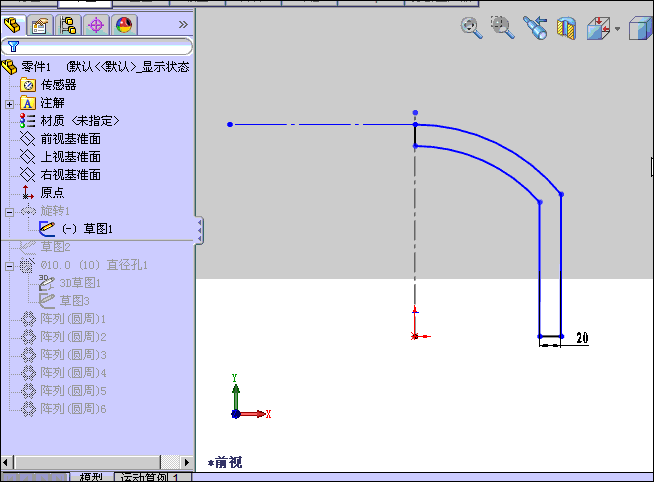This screenshot has width=654, height=482.
Task: Select the 阵列(圆周)5 circular pattern
Action: pos(73,391)
